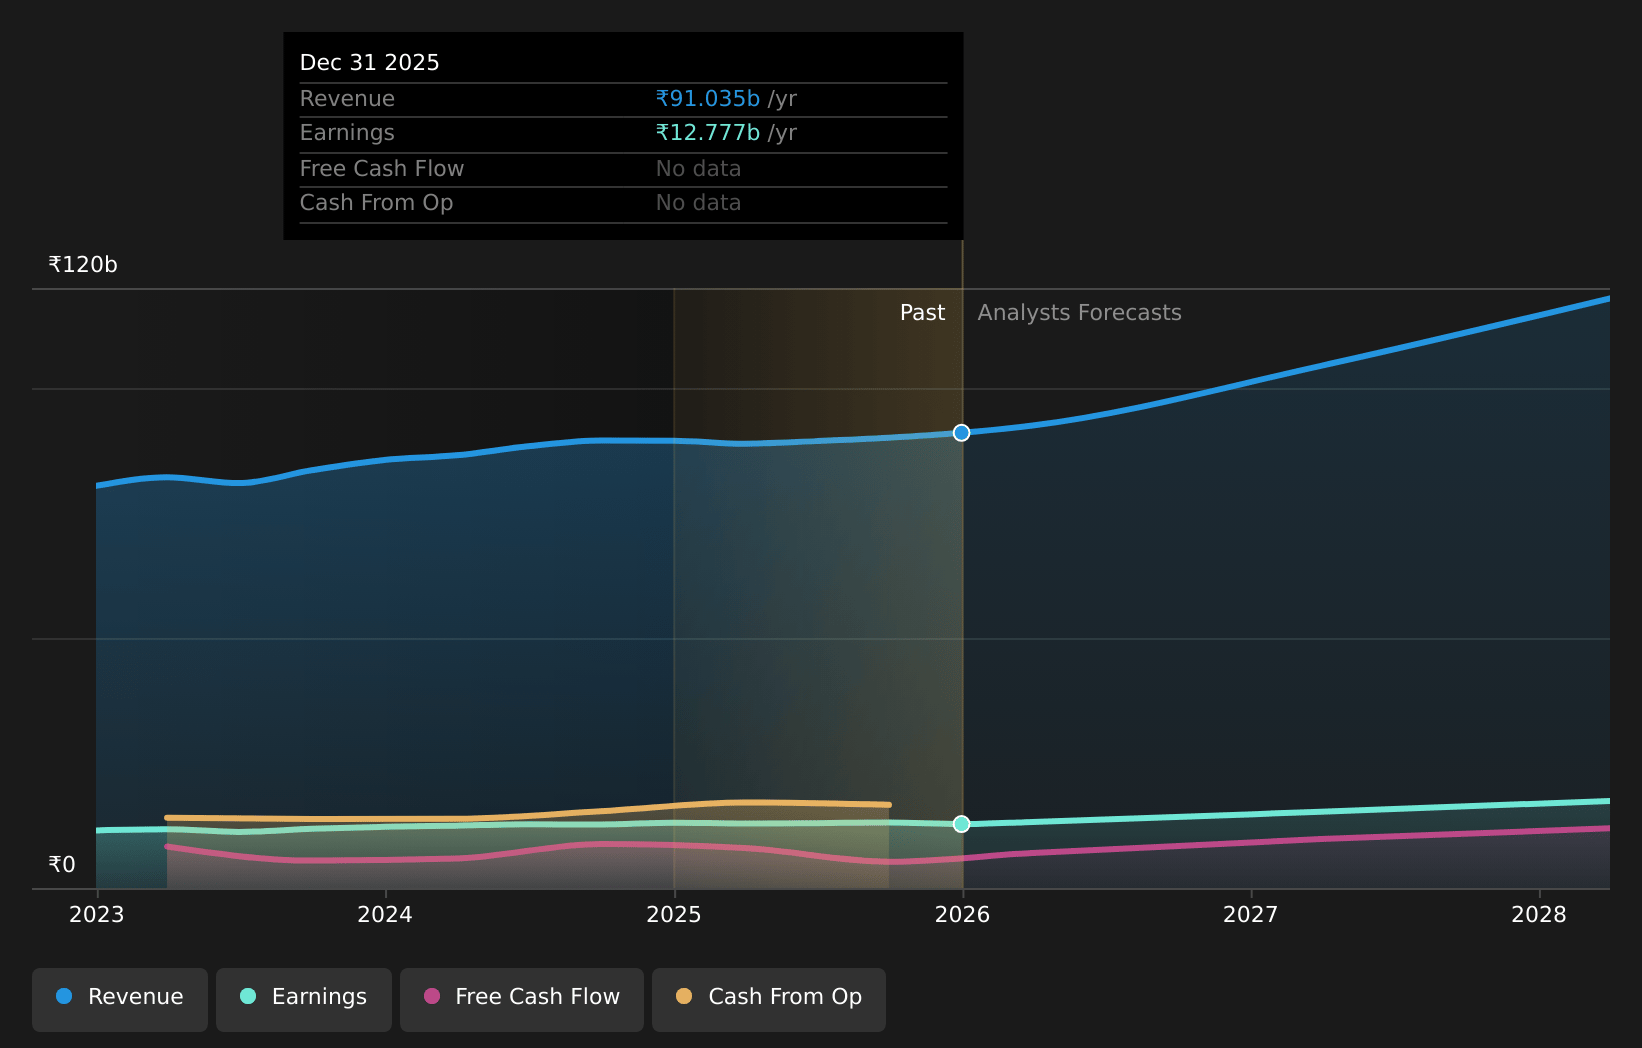The image size is (1642, 1048).
Task: Click the teal Earnings data point marker
Action: click(x=961, y=824)
